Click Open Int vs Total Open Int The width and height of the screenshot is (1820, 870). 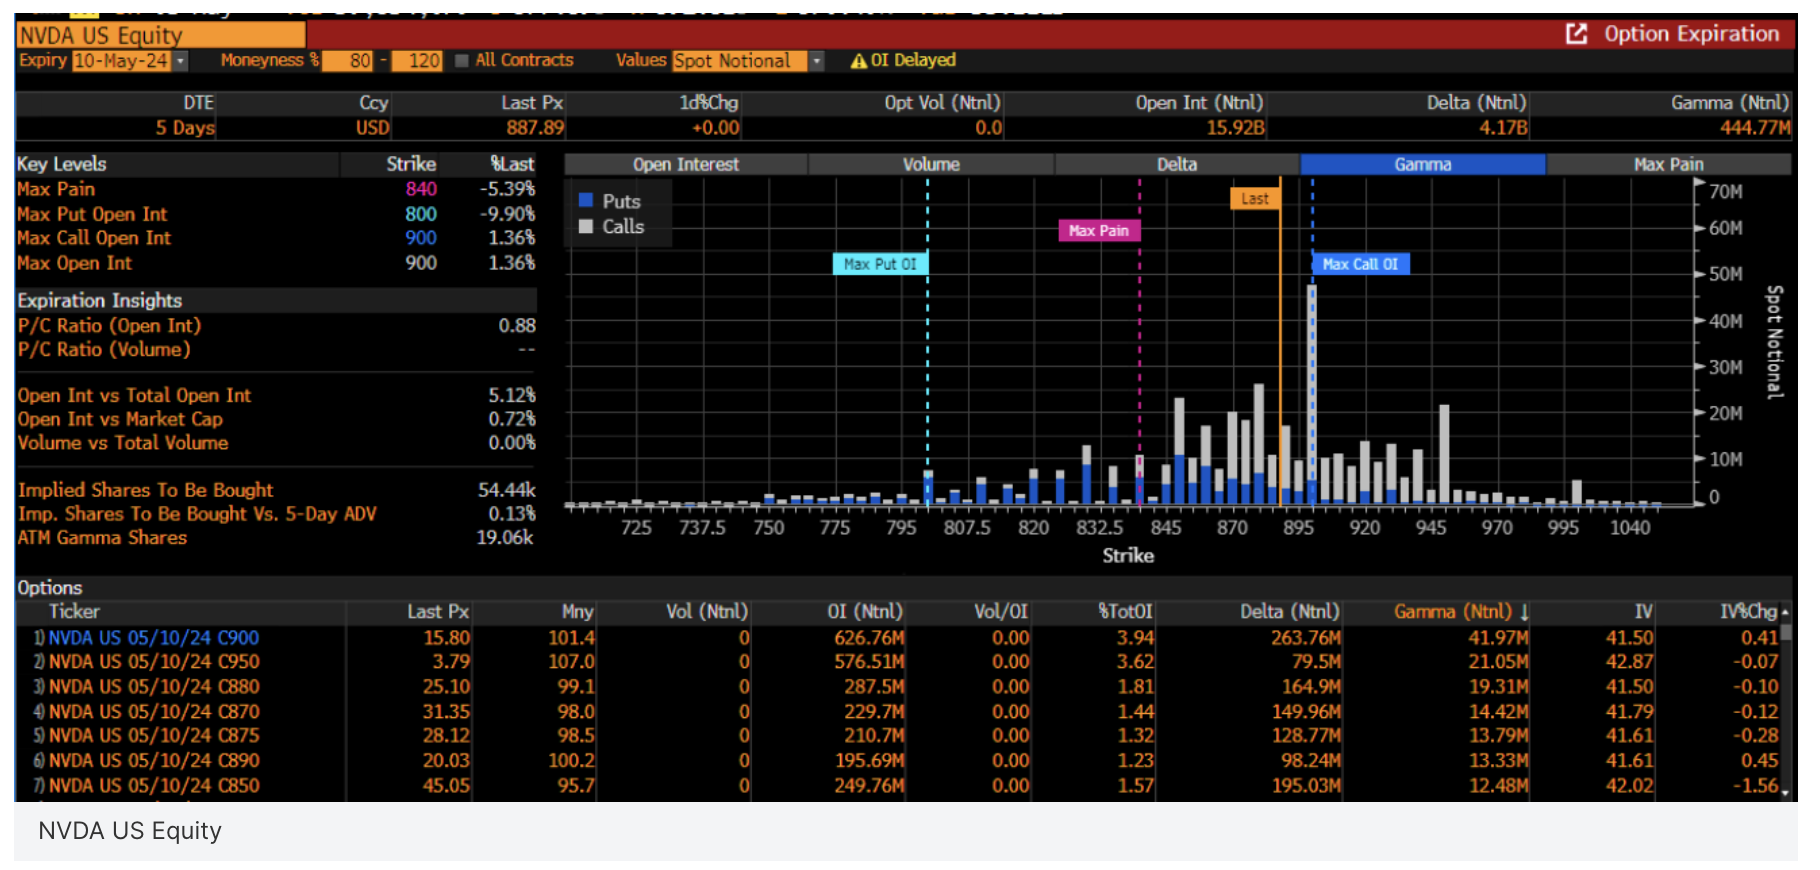(276, 396)
